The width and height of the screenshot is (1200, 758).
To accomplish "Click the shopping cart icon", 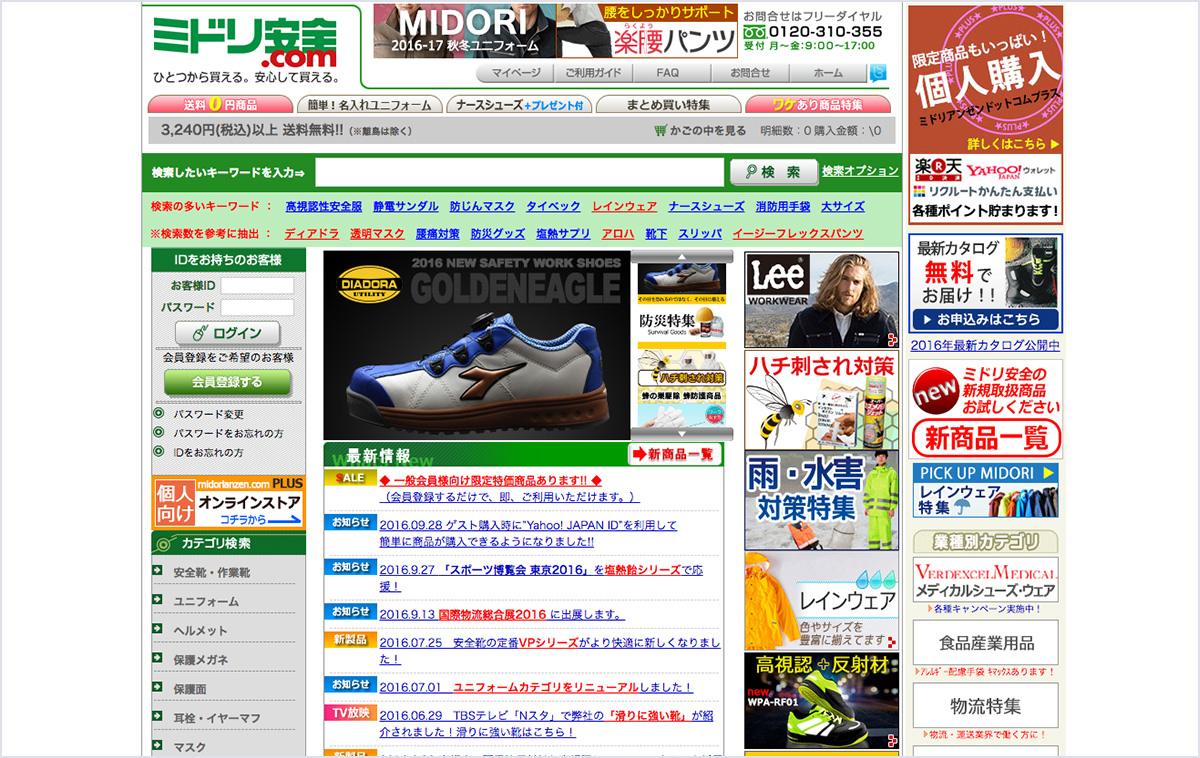I will point(660,131).
